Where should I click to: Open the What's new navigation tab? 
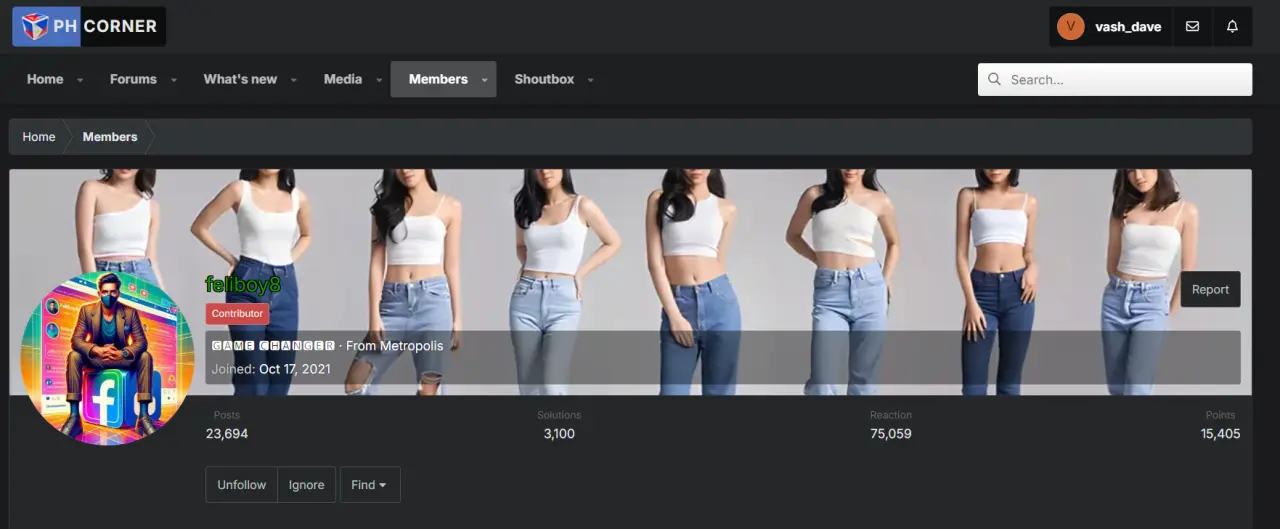[x=240, y=79]
